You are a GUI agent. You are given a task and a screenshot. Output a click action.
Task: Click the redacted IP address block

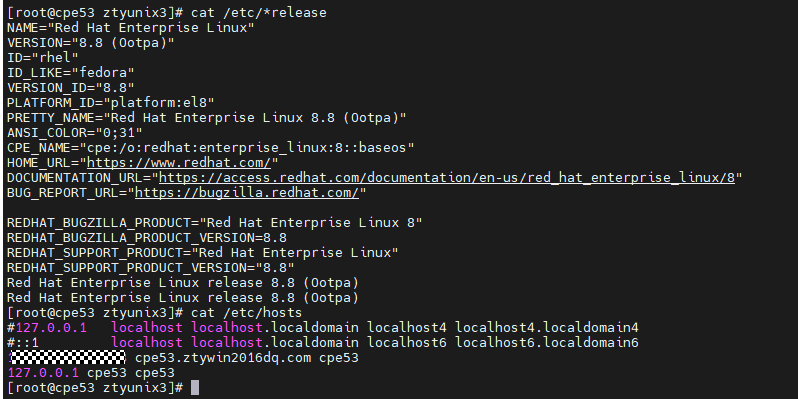pyautogui.click(x=68, y=357)
